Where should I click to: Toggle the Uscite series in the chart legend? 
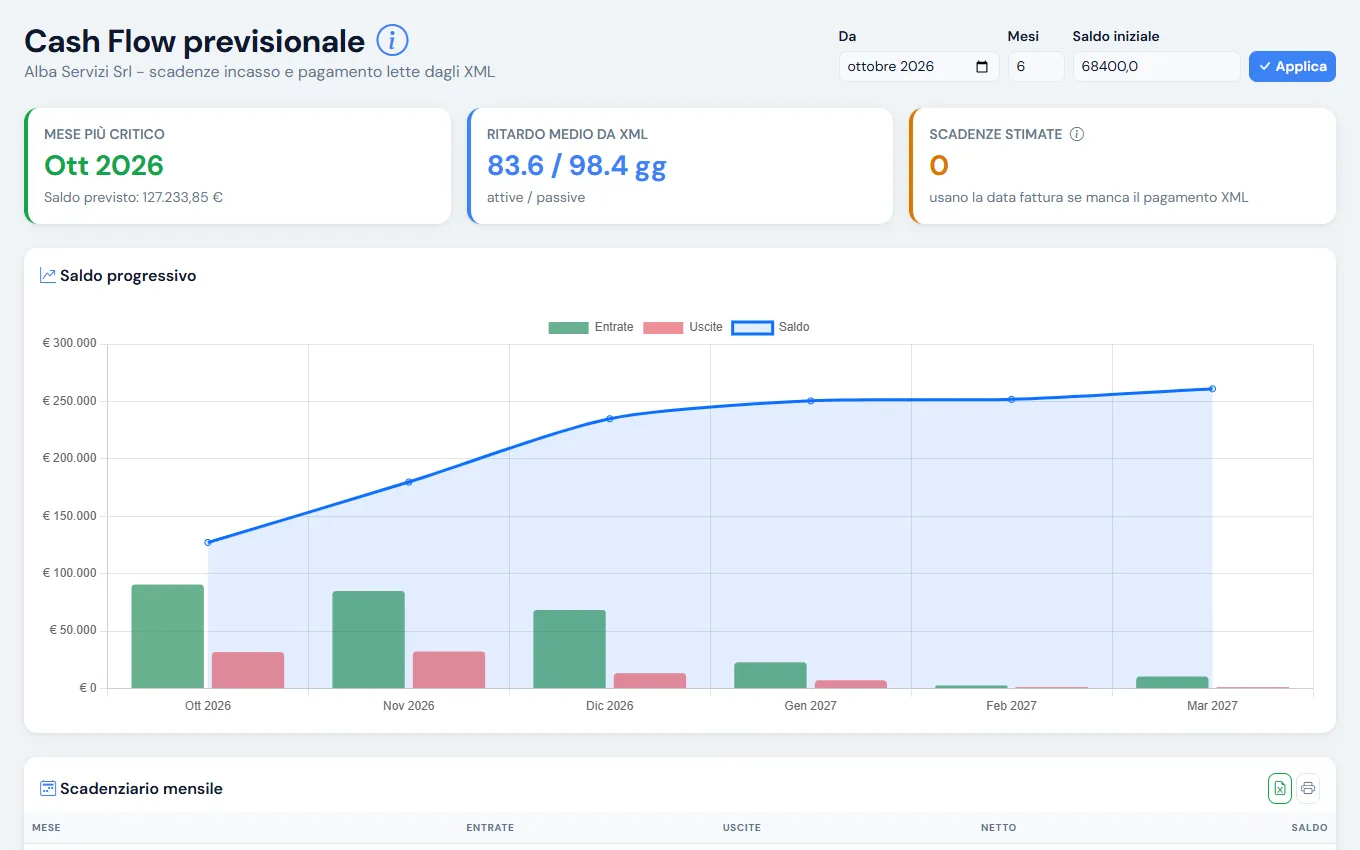pos(683,327)
